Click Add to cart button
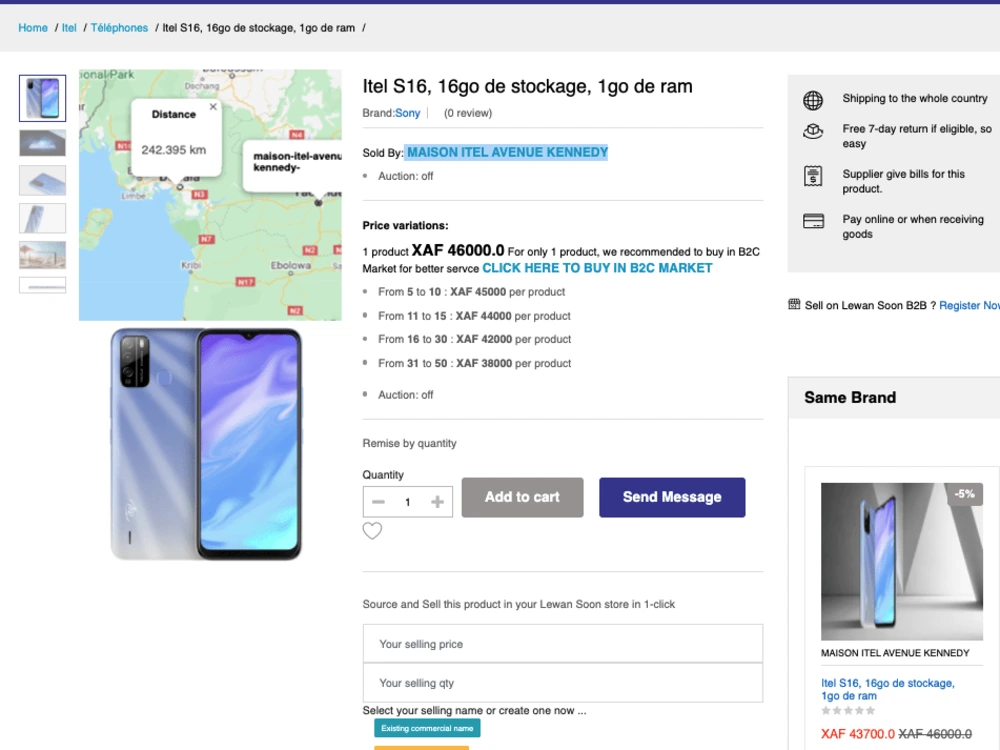The width and height of the screenshot is (1000, 750). (x=522, y=497)
